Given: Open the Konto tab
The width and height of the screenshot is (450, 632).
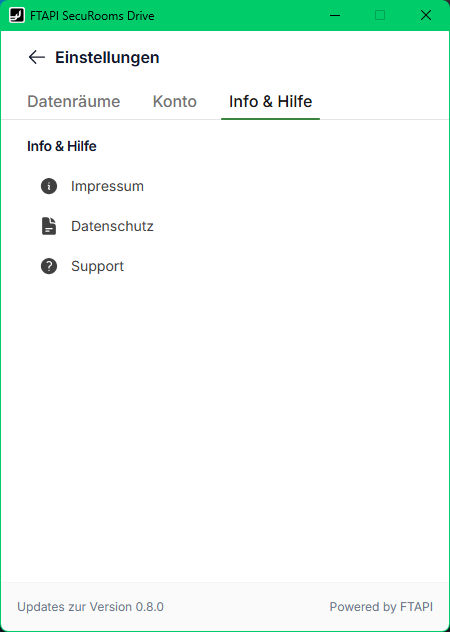Looking at the screenshot, I should coord(175,101).
